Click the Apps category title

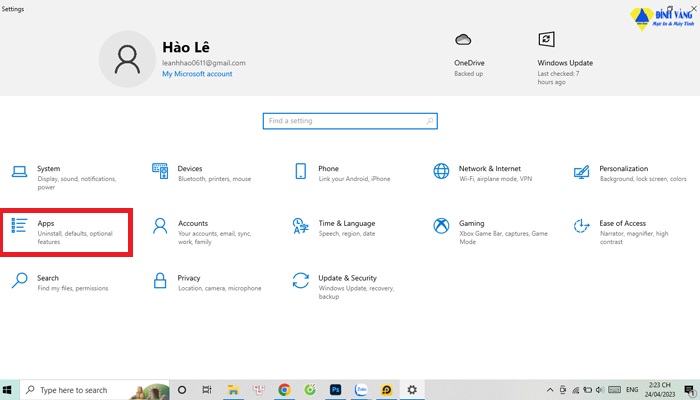(x=46, y=223)
